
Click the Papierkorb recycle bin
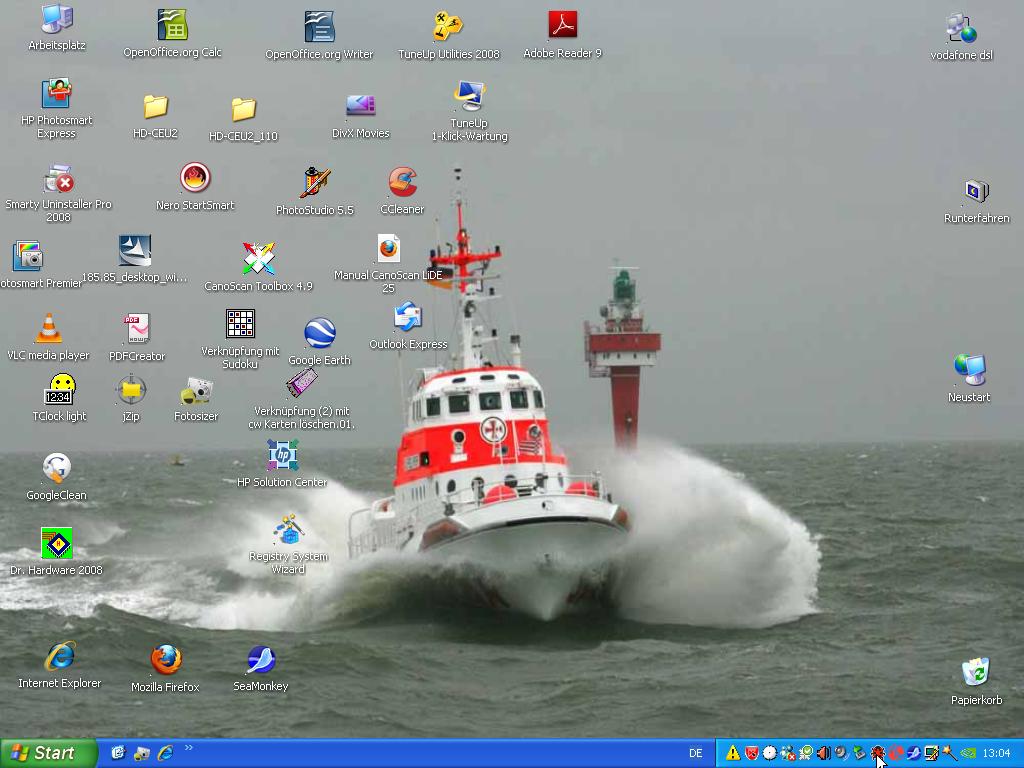tap(975, 673)
